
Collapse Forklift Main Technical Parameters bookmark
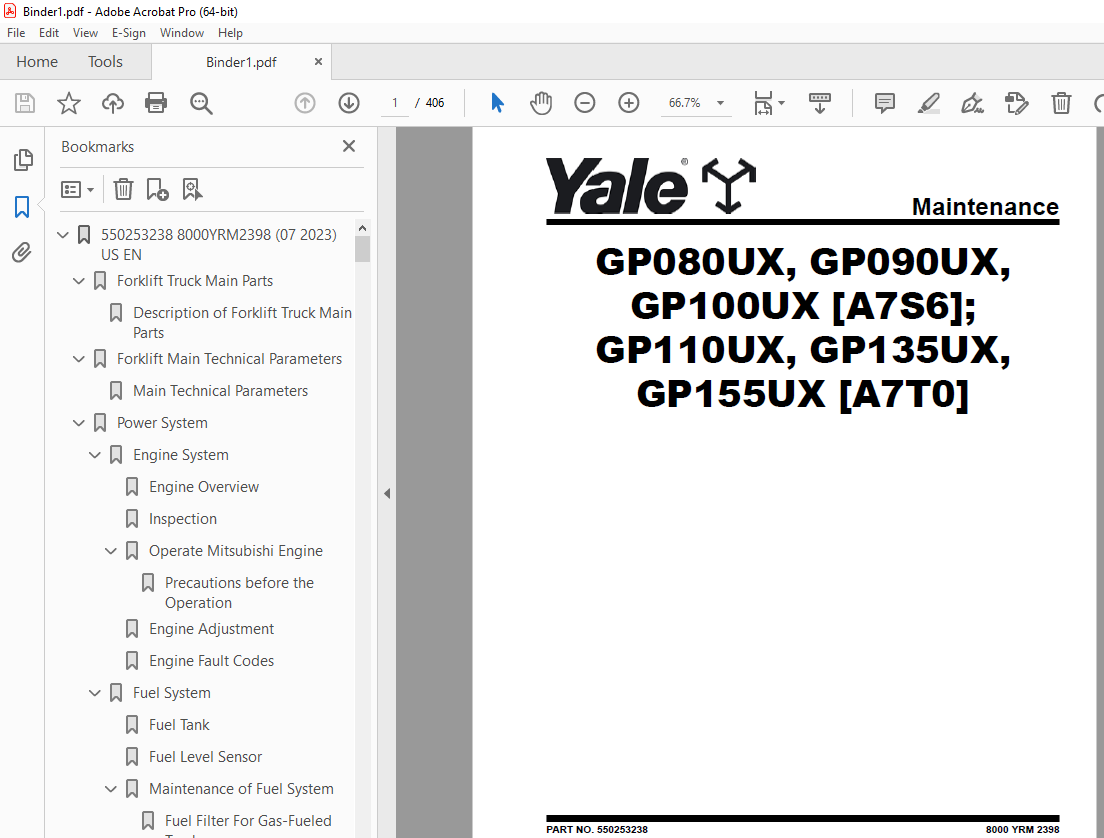click(x=79, y=359)
